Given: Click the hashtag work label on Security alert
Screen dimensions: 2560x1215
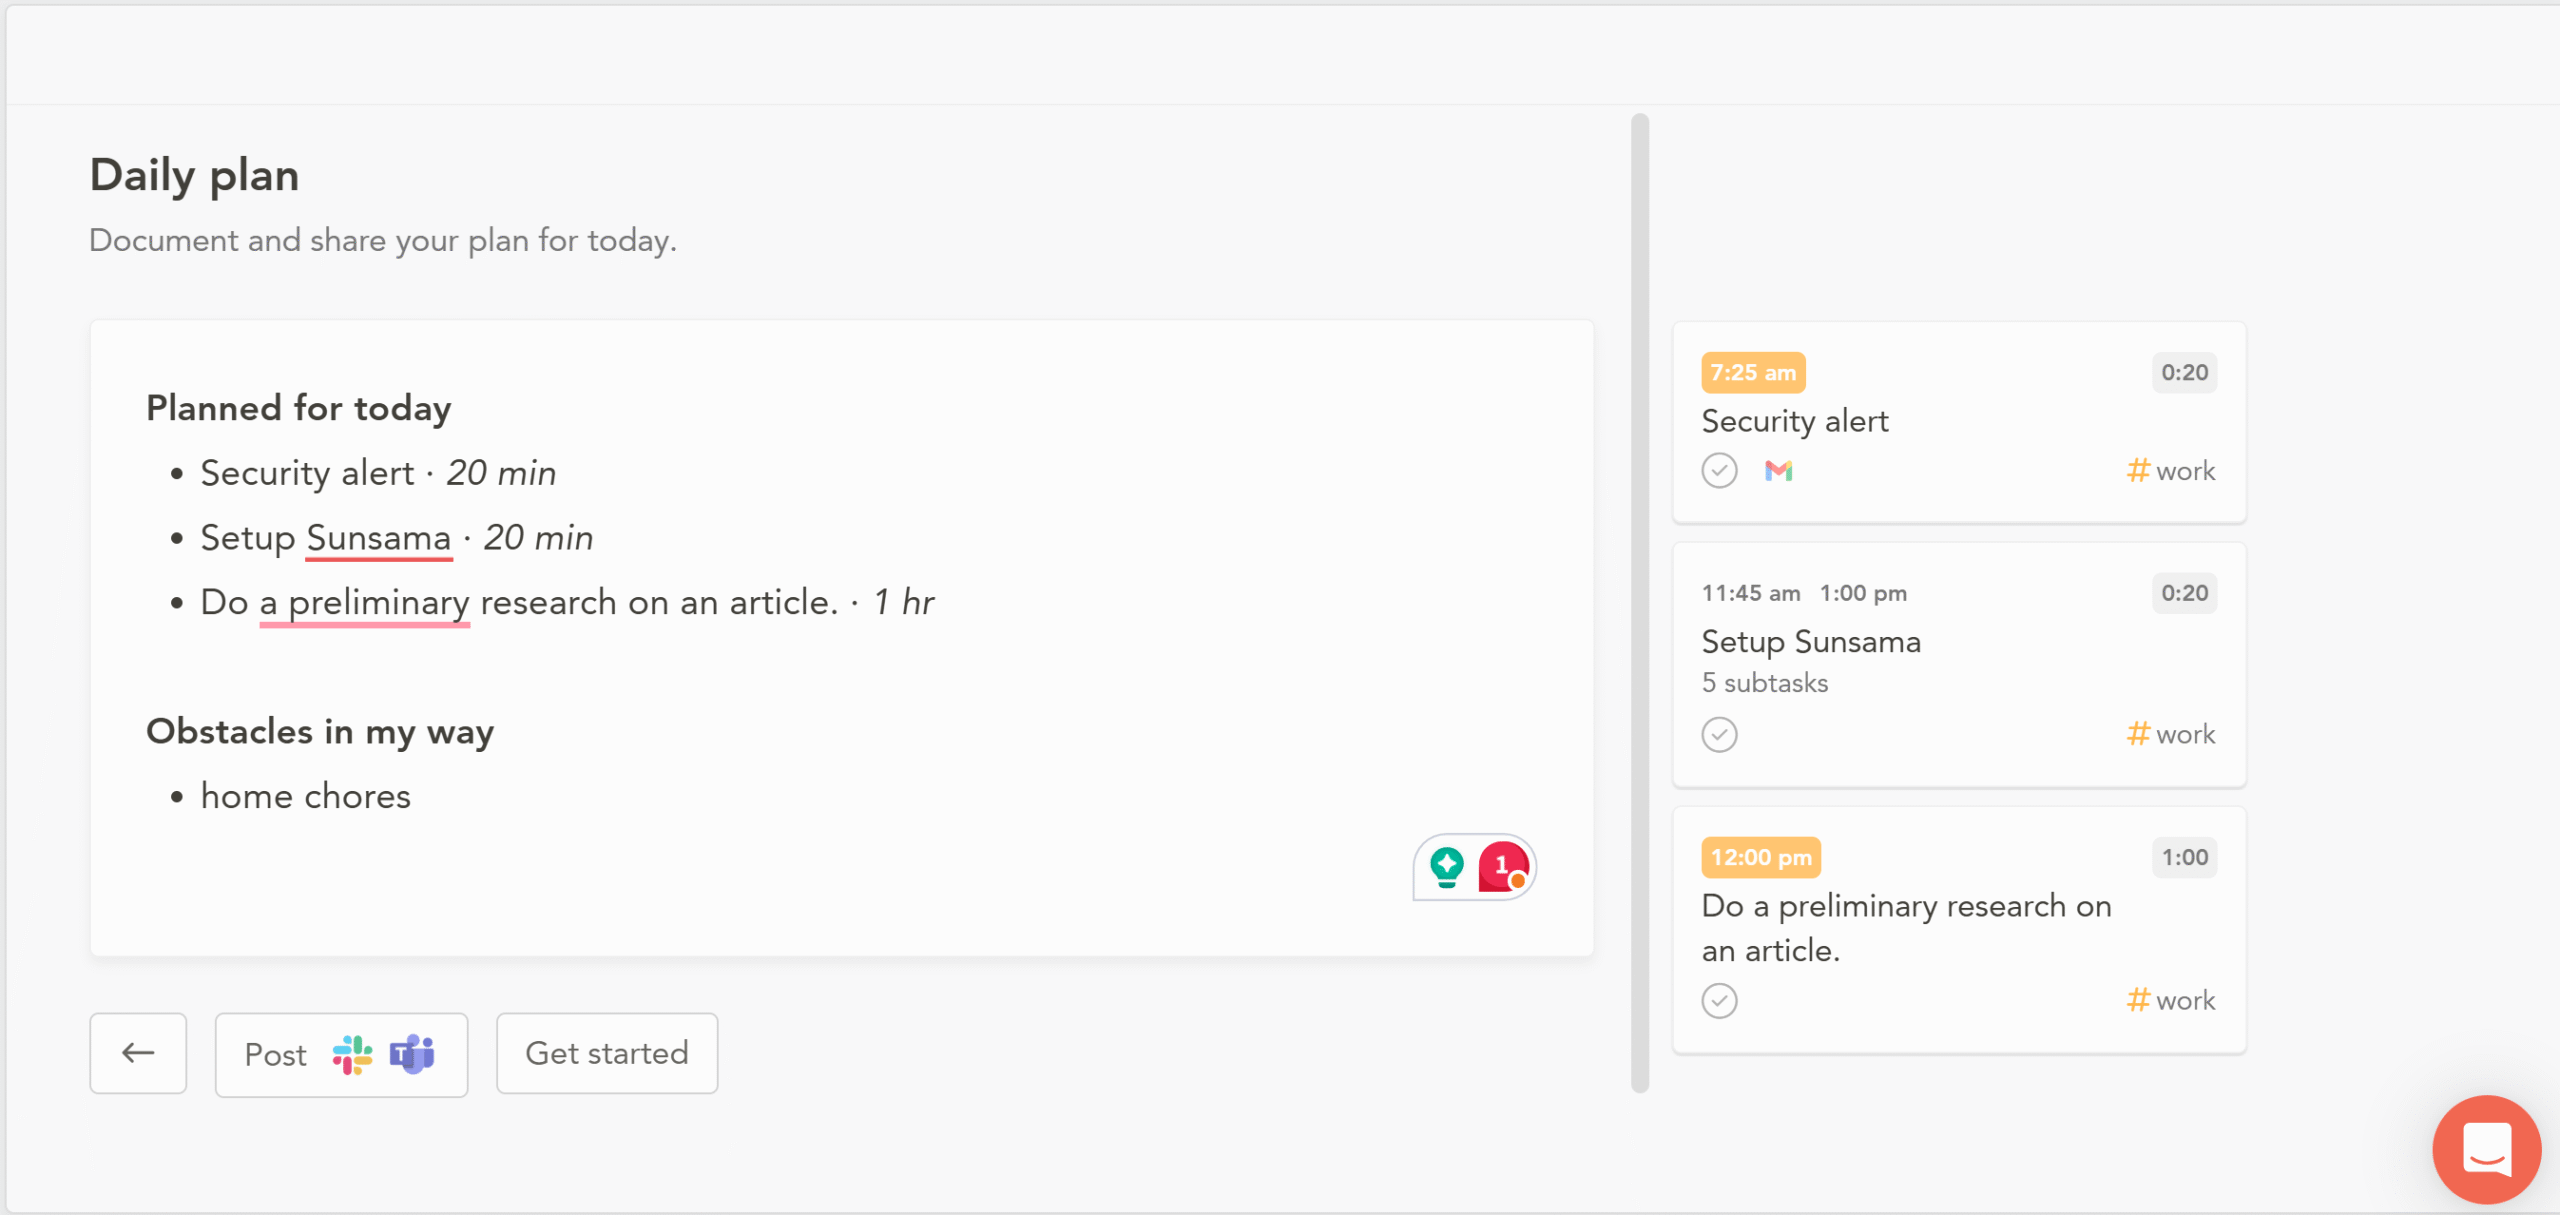Looking at the screenshot, I should click(2171, 471).
